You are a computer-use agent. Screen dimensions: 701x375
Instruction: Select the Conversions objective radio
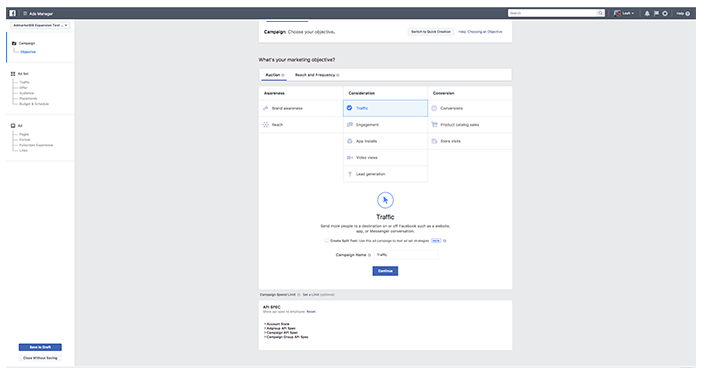pyautogui.click(x=434, y=108)
